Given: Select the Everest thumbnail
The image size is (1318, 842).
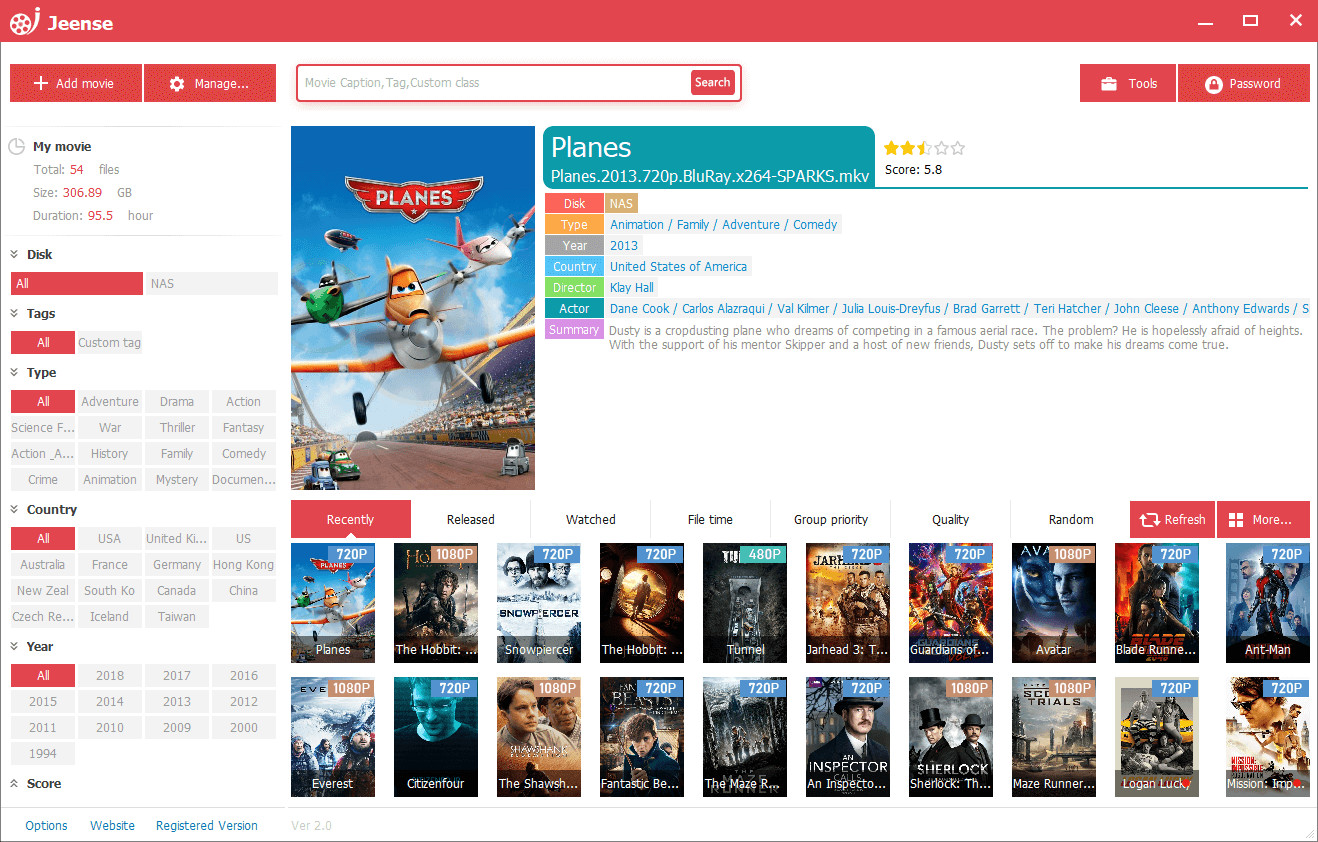Looking at the screenshot, I should (333, 737).
